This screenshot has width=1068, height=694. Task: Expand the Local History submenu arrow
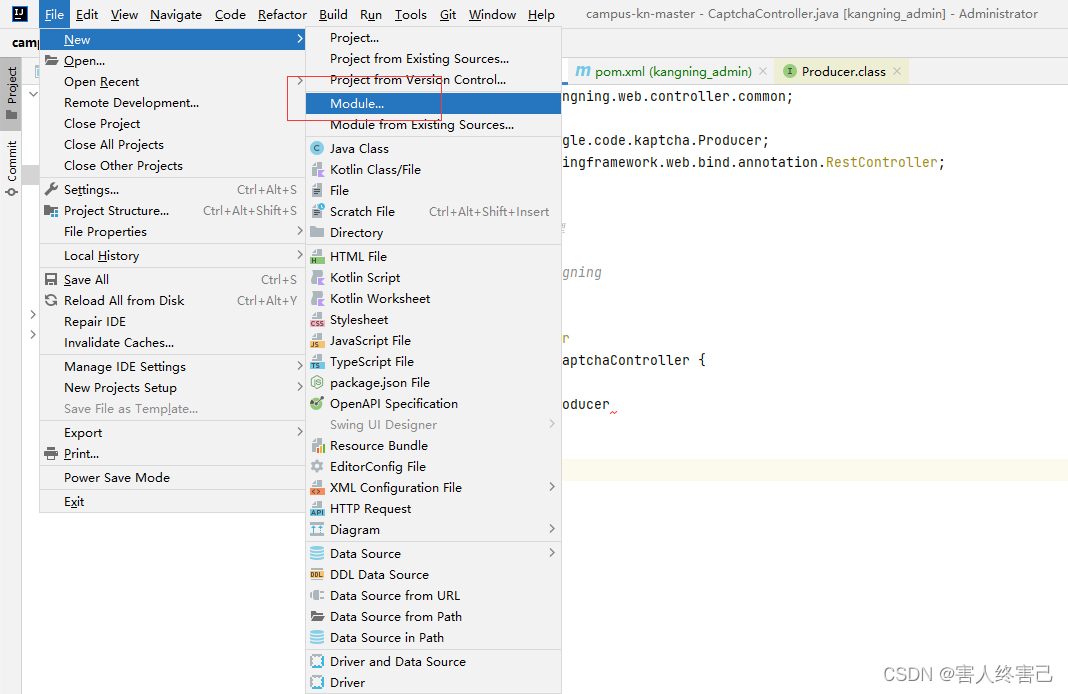tap(299, 255)
